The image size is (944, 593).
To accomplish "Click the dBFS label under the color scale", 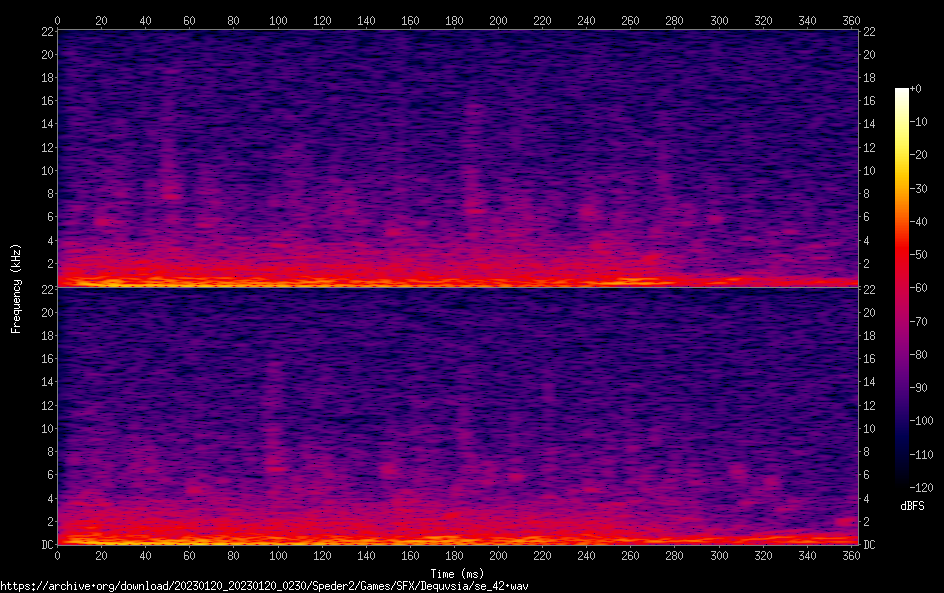I will [912, 507].
